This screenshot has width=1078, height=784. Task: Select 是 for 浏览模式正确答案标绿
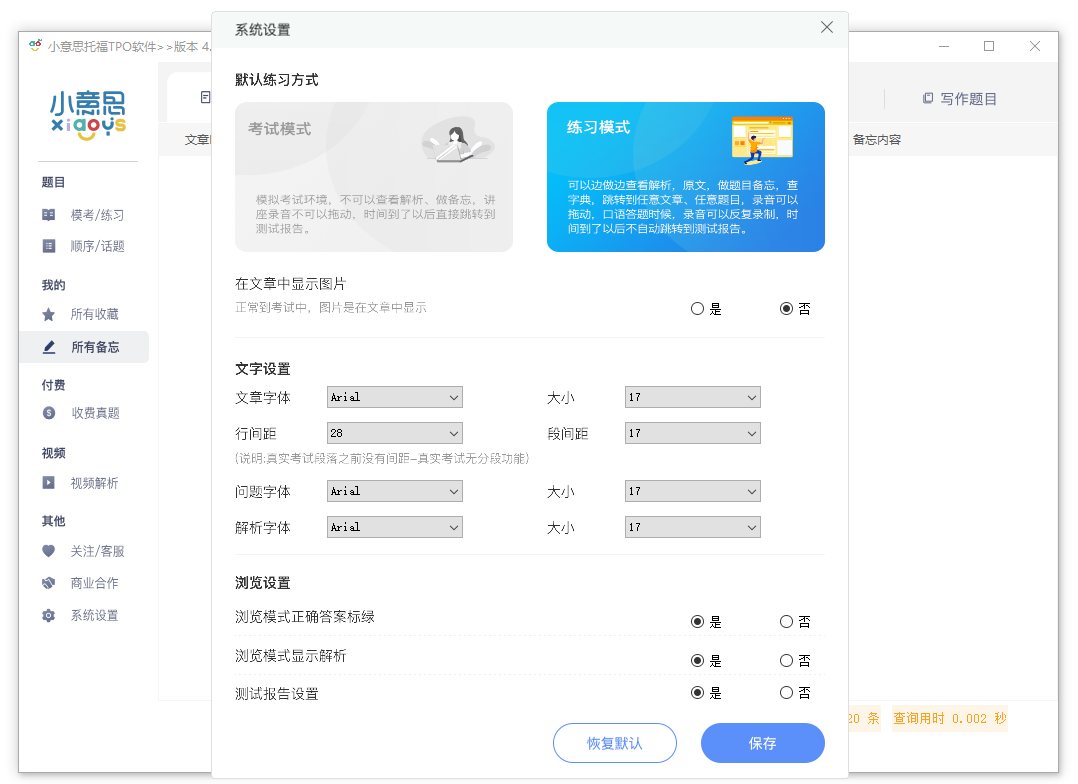click(697, 622)
